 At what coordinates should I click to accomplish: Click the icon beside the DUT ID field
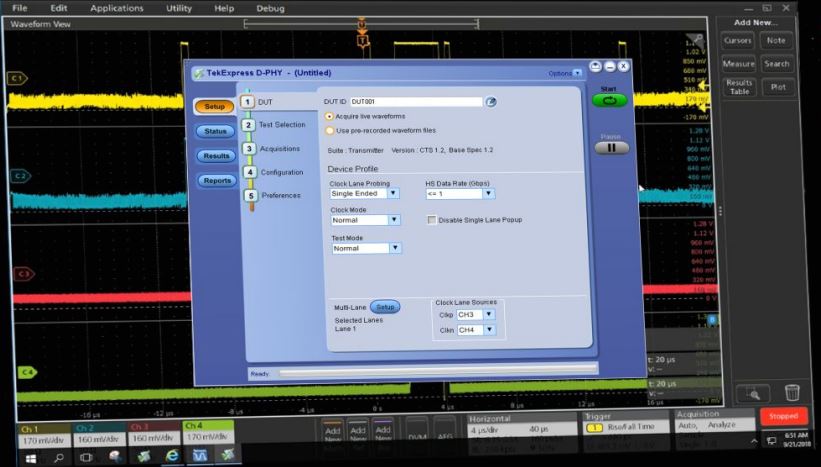pyautogui.click(x=491, y=102)
